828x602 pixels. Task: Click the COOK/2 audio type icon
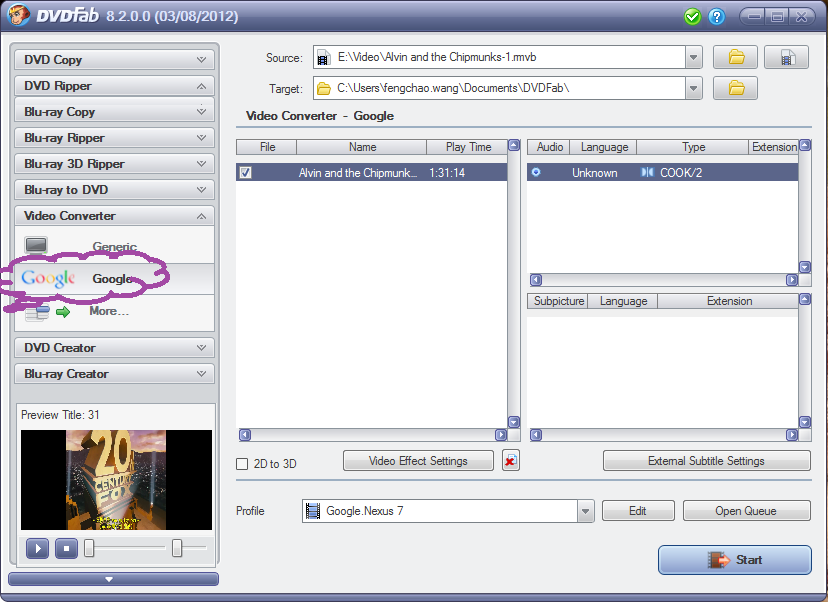tap(647, 172)
